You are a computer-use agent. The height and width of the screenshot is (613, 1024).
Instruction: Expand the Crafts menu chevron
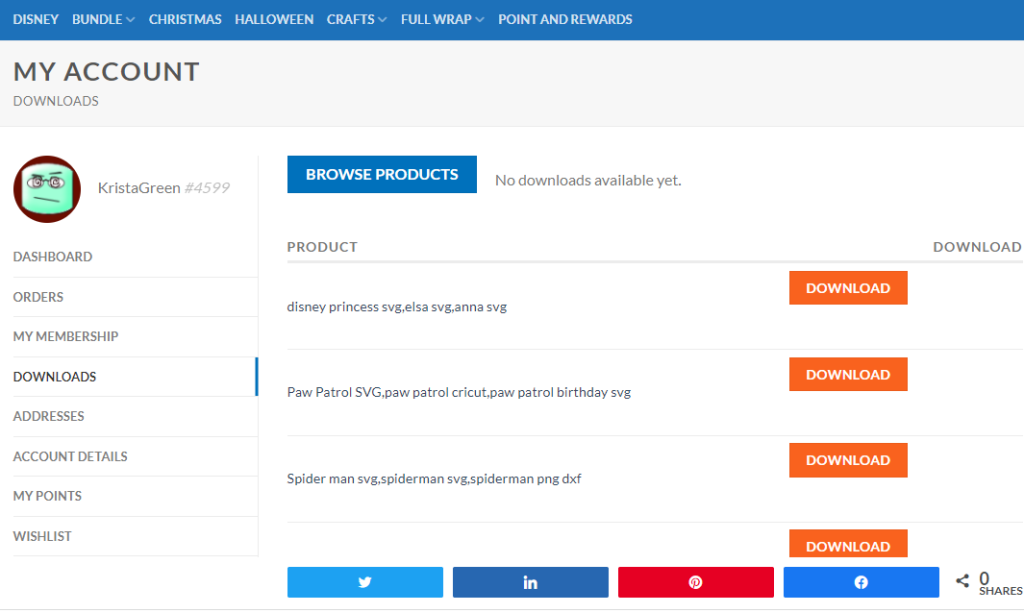click(x=383, y=20)
